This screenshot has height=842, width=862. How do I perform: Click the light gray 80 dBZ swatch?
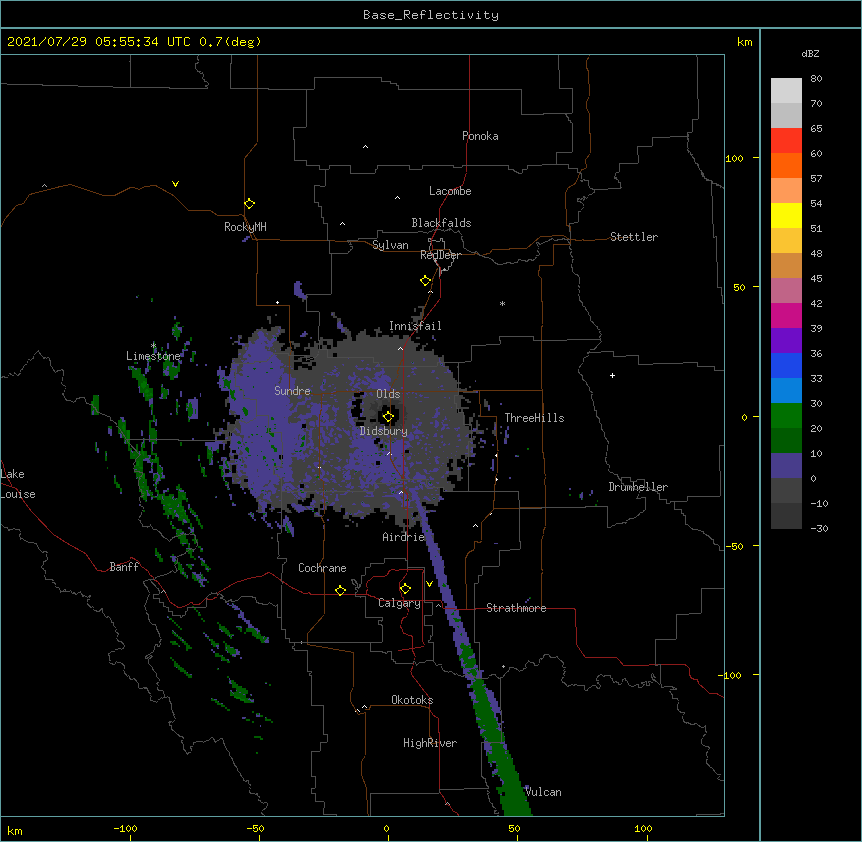[x=786, y=91]
